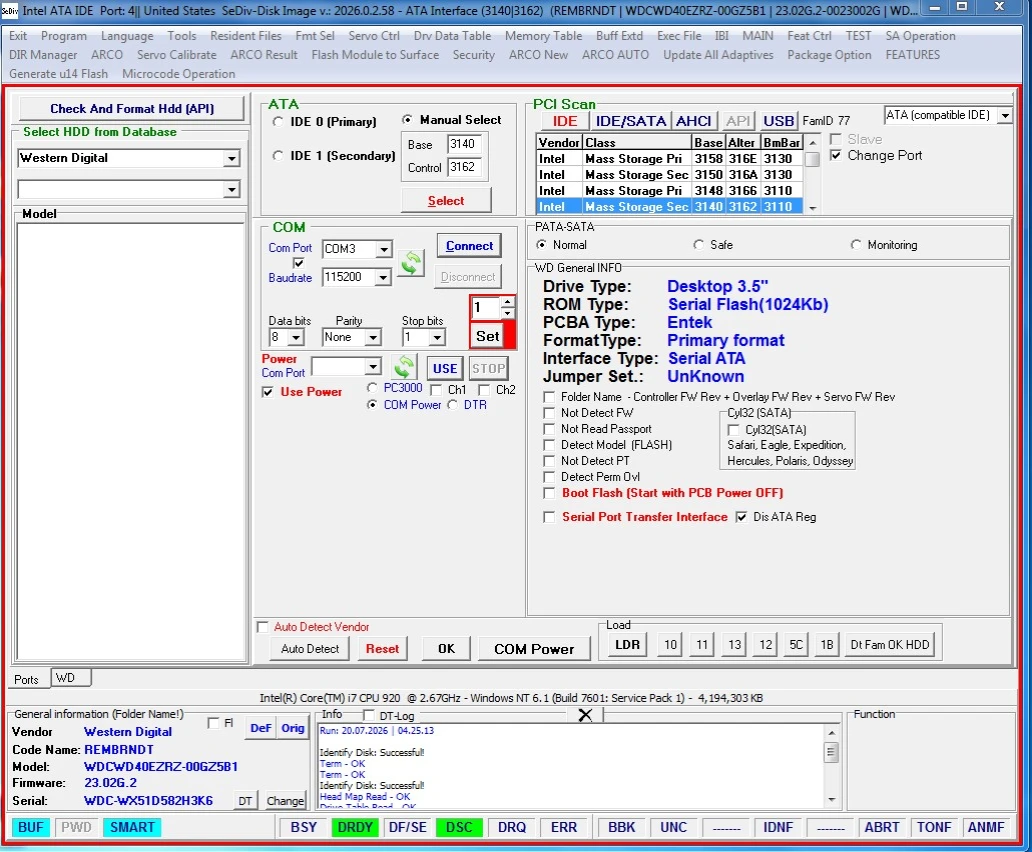Open the Security menu

pos(473,55)
